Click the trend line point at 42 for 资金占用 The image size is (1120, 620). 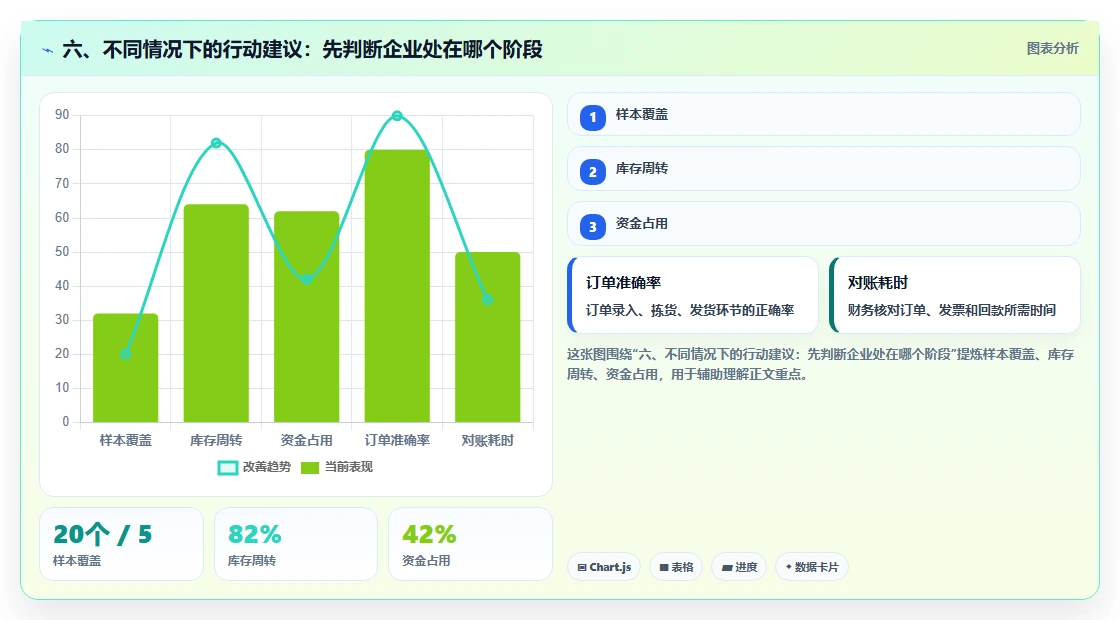[x=306, y=279]
